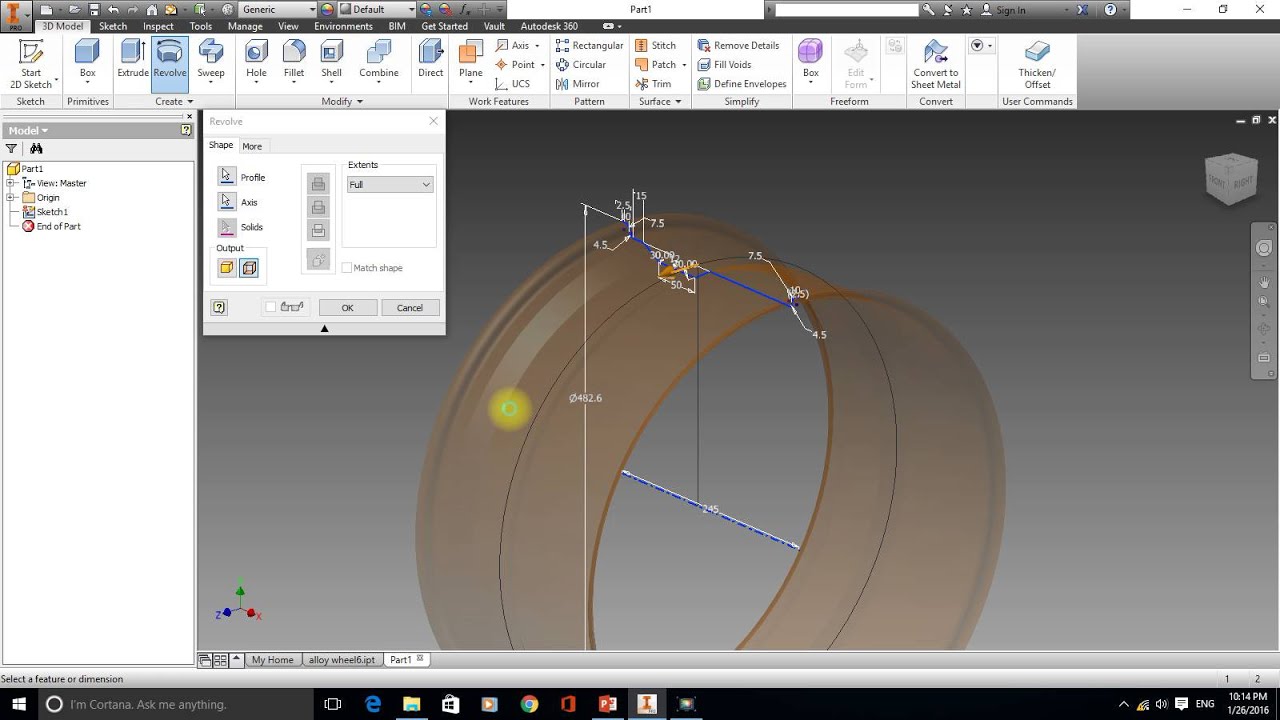
Task: Collapse the Revolve dialog bottom arrow
Action: [324, 328]
